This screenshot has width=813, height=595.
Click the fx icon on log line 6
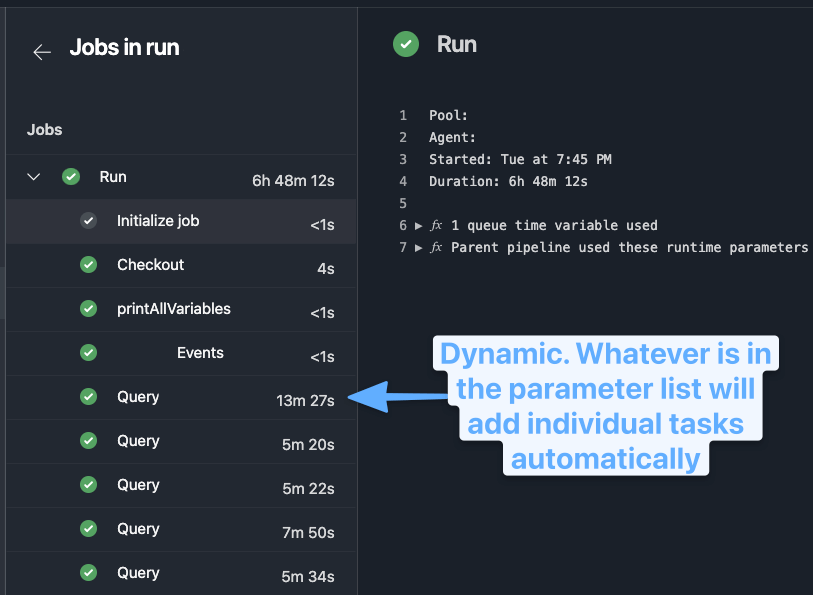pos(434,225)
